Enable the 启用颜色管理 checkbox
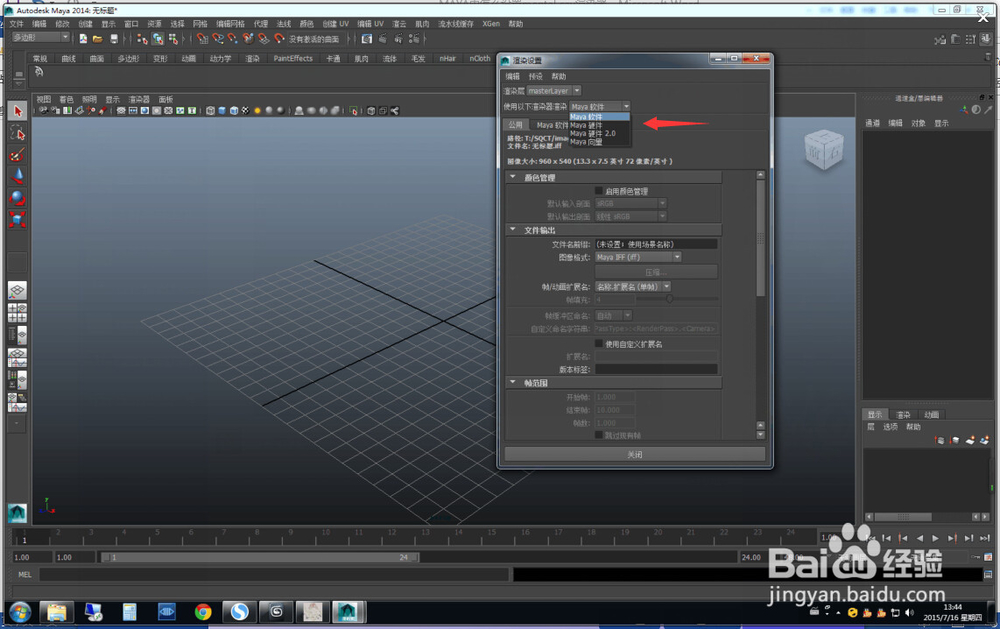Image resolution: width=1000 pixels, height=629 pixels. [x=599, y=191]
